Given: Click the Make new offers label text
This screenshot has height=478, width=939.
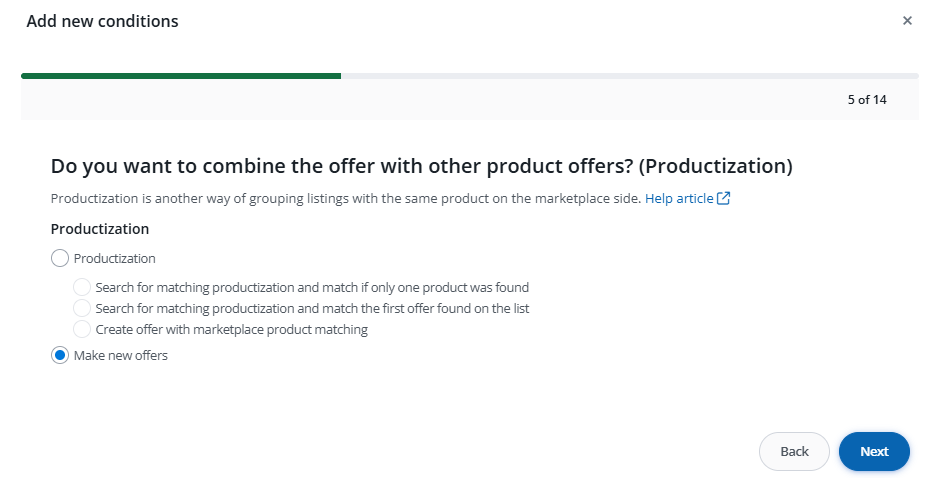Looking at the screenshot, I should tap(121, 355).
